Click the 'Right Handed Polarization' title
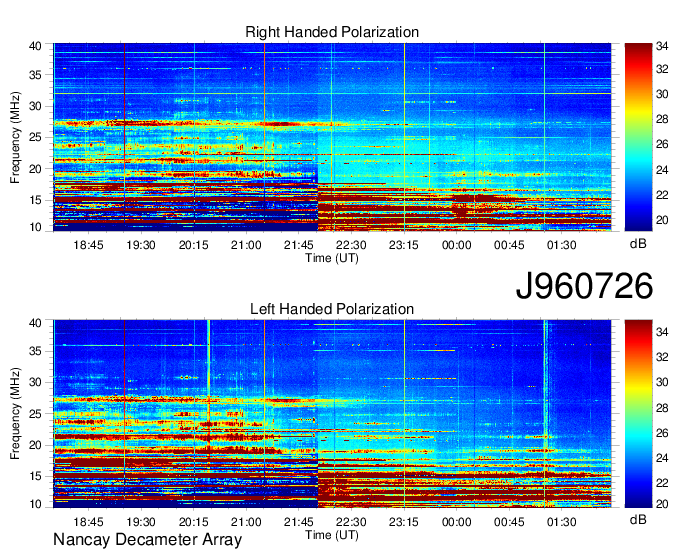The width and height of the screenshot is (680, 552). pyautogui.click(x=332, y=32)
